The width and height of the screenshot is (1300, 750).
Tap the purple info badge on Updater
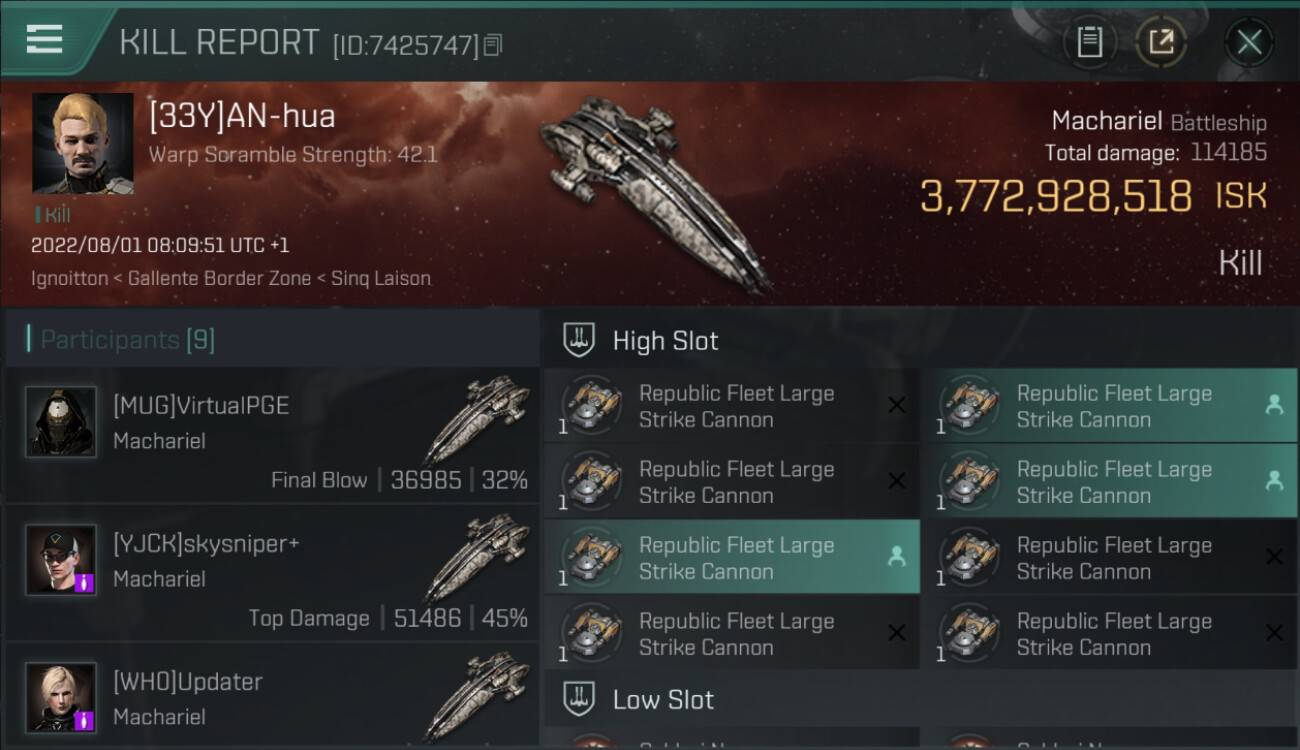point(85,719)
